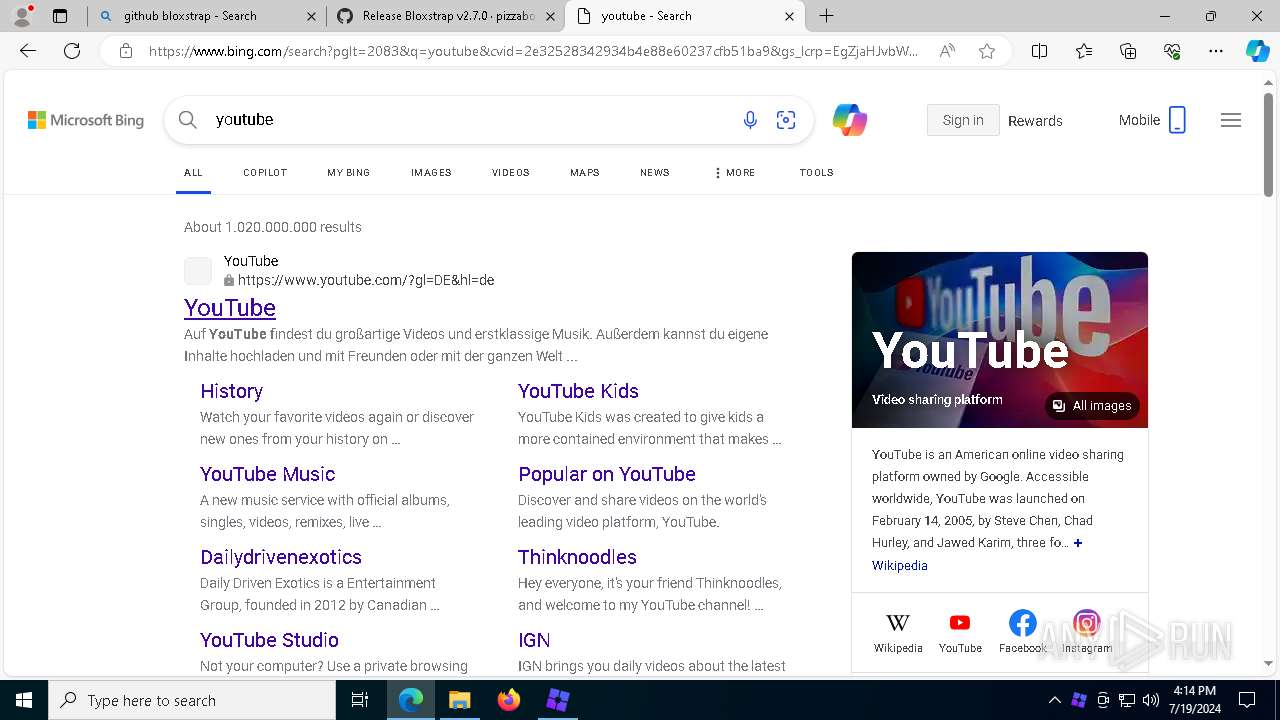The width and height of the screenshot is (1280, 720).
Task: Switch to the NEWS search tab
Action: coord(655,173)
